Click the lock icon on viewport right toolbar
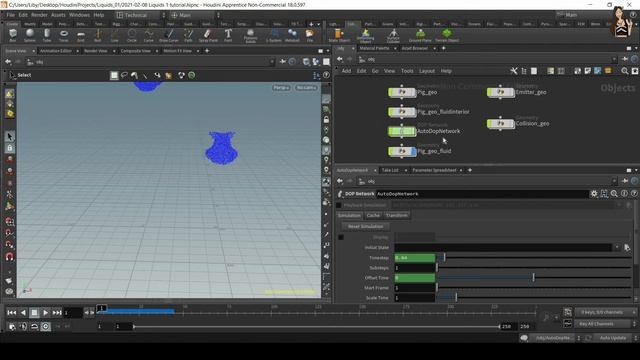The width and height of the screenshot is (640, 360). coord(326,120)
